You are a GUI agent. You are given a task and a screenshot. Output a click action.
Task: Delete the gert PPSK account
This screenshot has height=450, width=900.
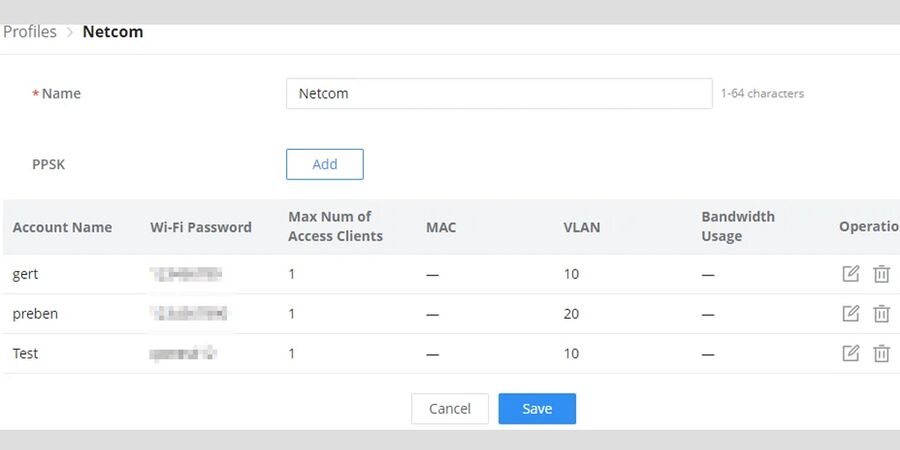click(x=881, y=274)
